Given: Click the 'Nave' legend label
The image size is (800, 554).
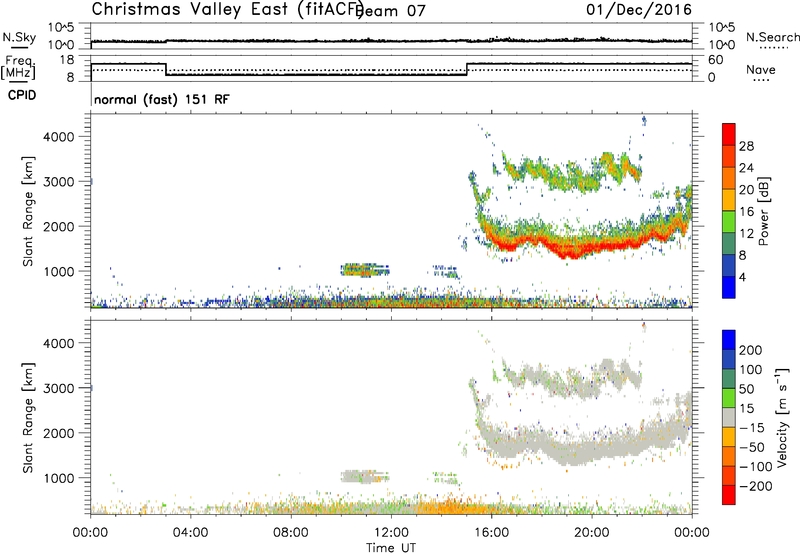Looking at the screenshot, I should pos(760,70).
